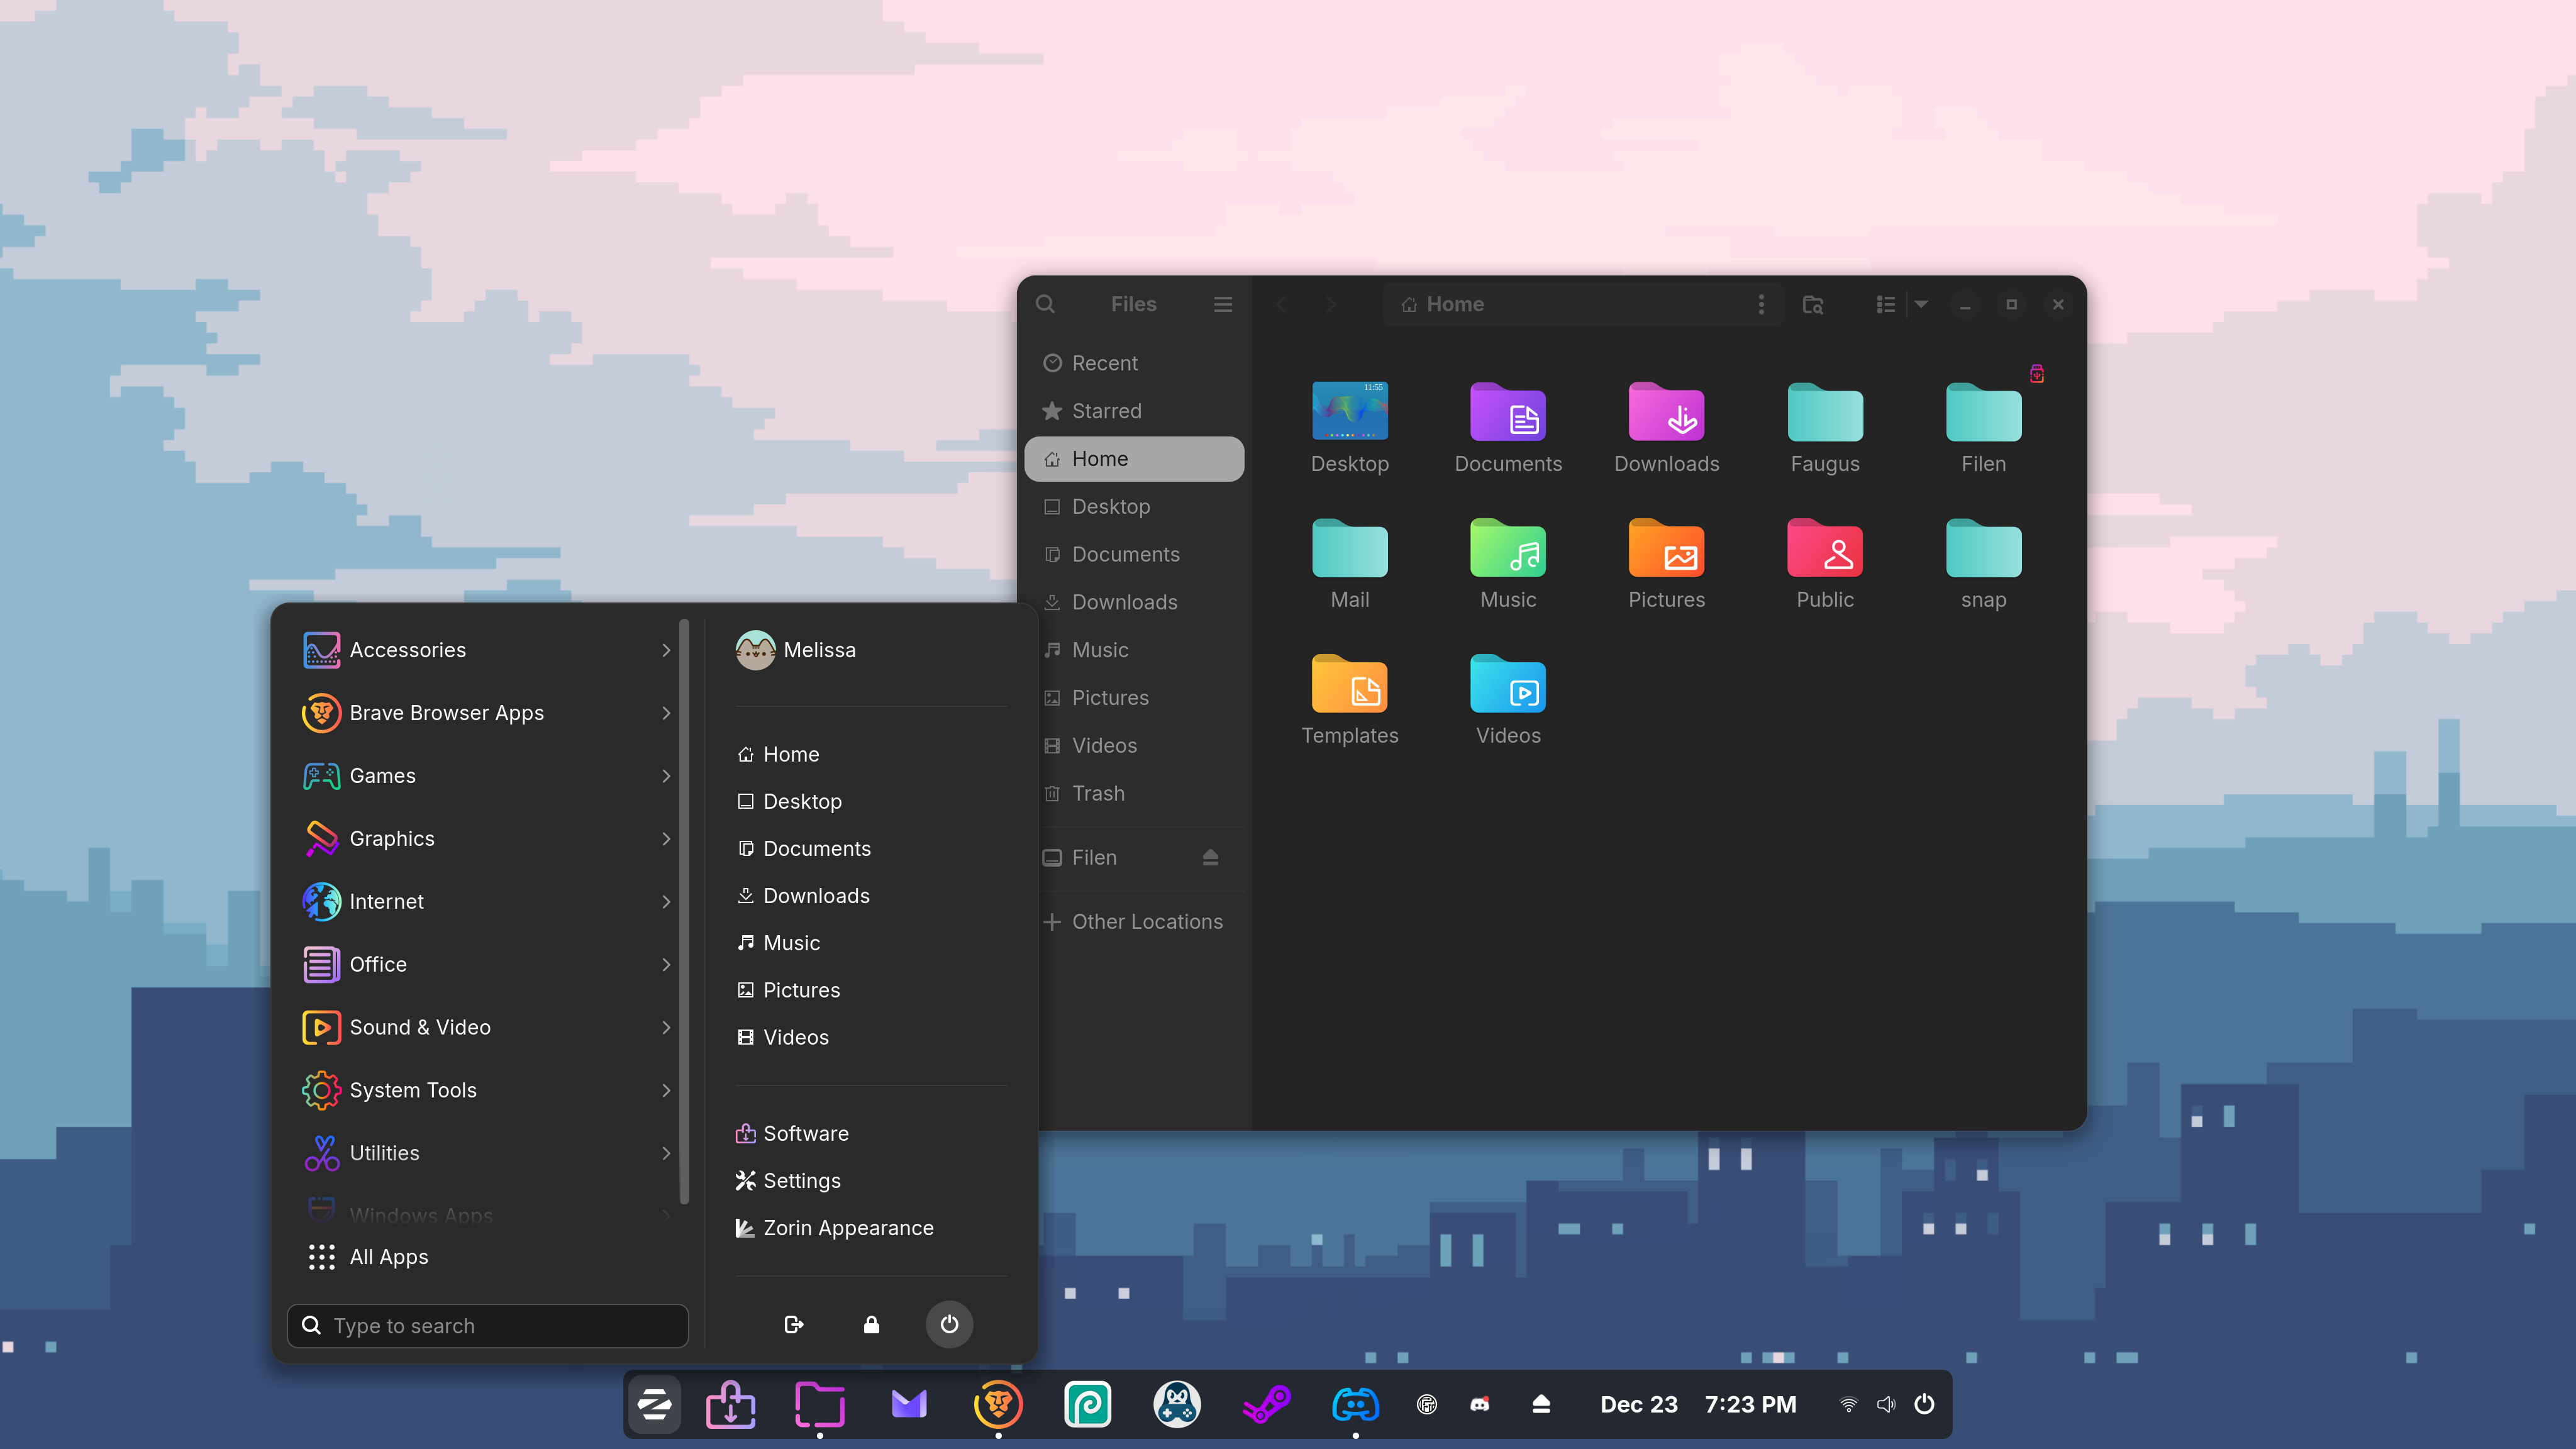Launch Steam from the taskbar

pyautogui.click(x=1266, y=1404)
